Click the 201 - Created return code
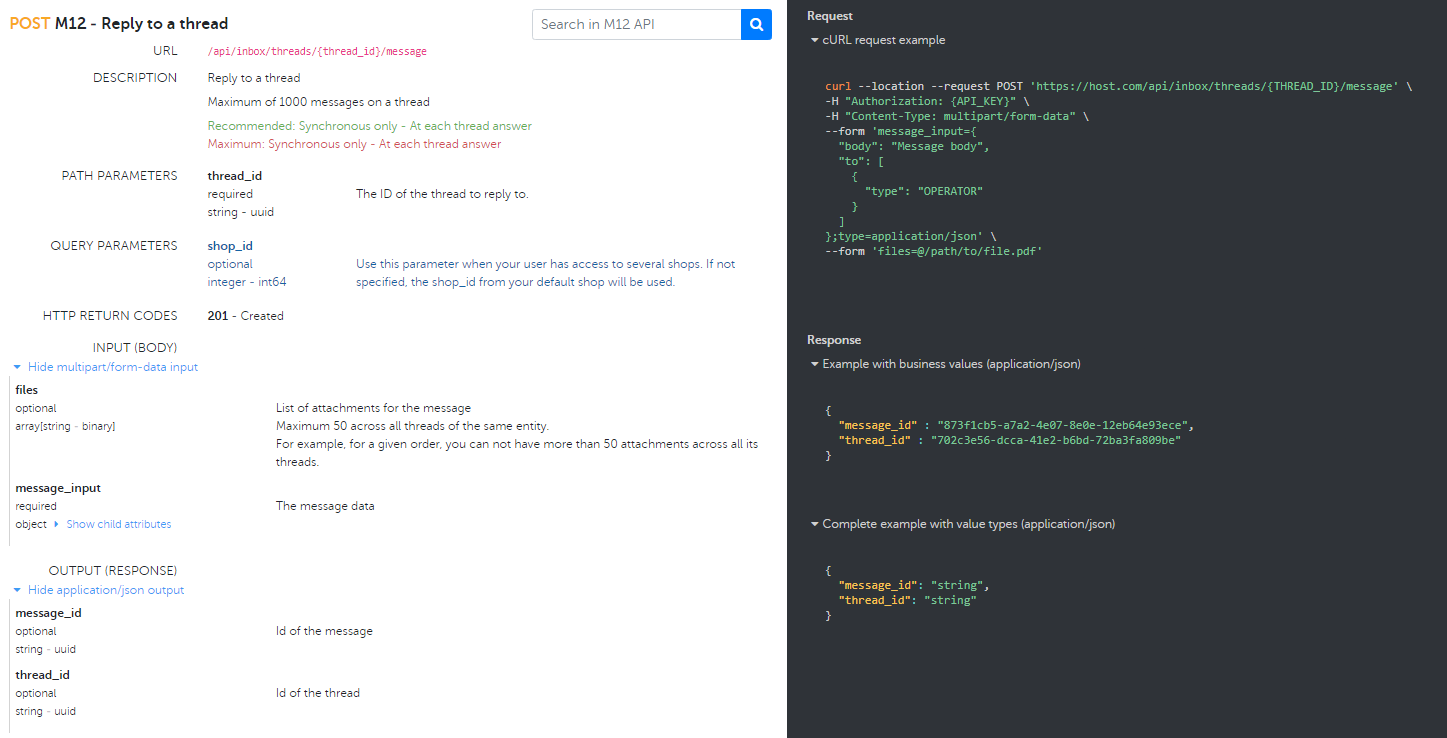Viewport: 1447px width, 738px height. [x=246, y=316]
